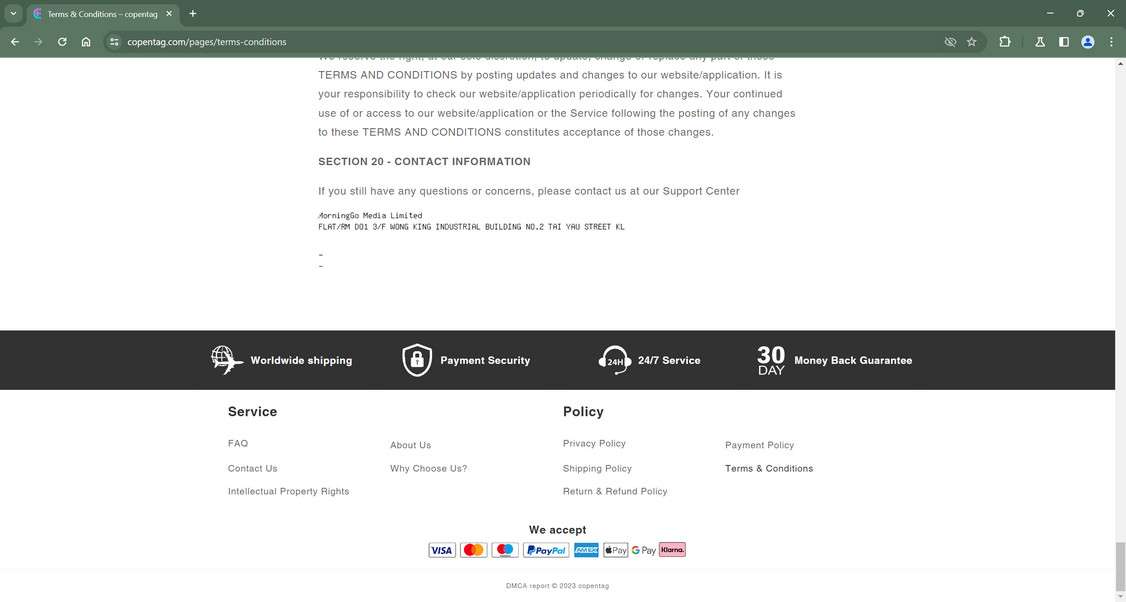Click the Payment Security padlock icon
Viewport: 1126px width, 602px height.
click(x=416, y=359)
